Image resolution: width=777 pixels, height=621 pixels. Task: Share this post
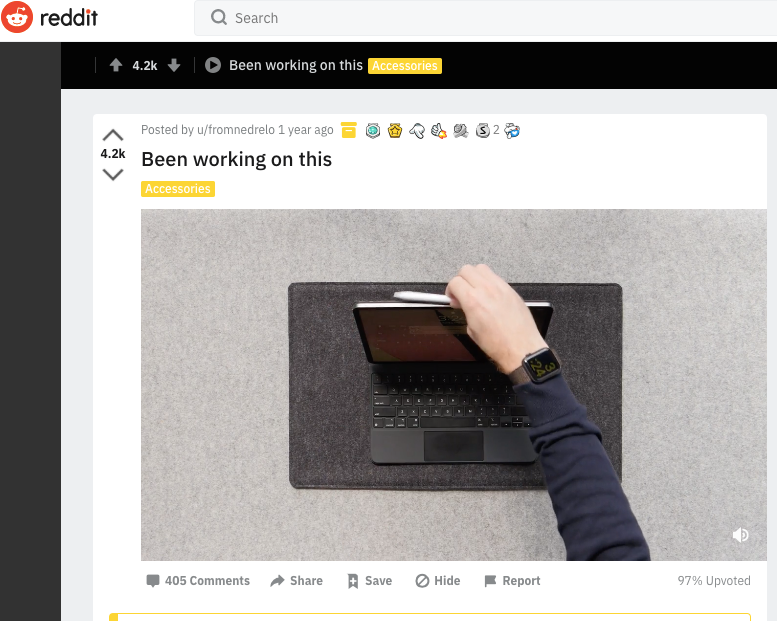[x=296, y=580]
